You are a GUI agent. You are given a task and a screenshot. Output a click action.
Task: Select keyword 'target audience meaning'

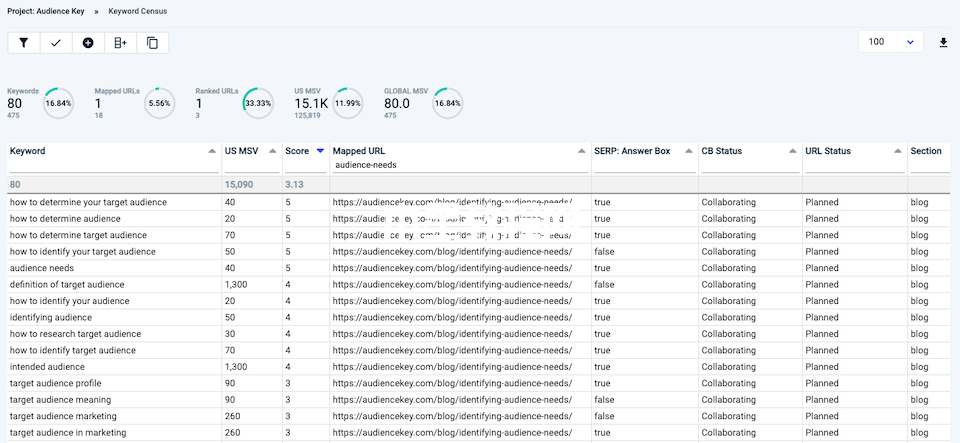(61, 400)
